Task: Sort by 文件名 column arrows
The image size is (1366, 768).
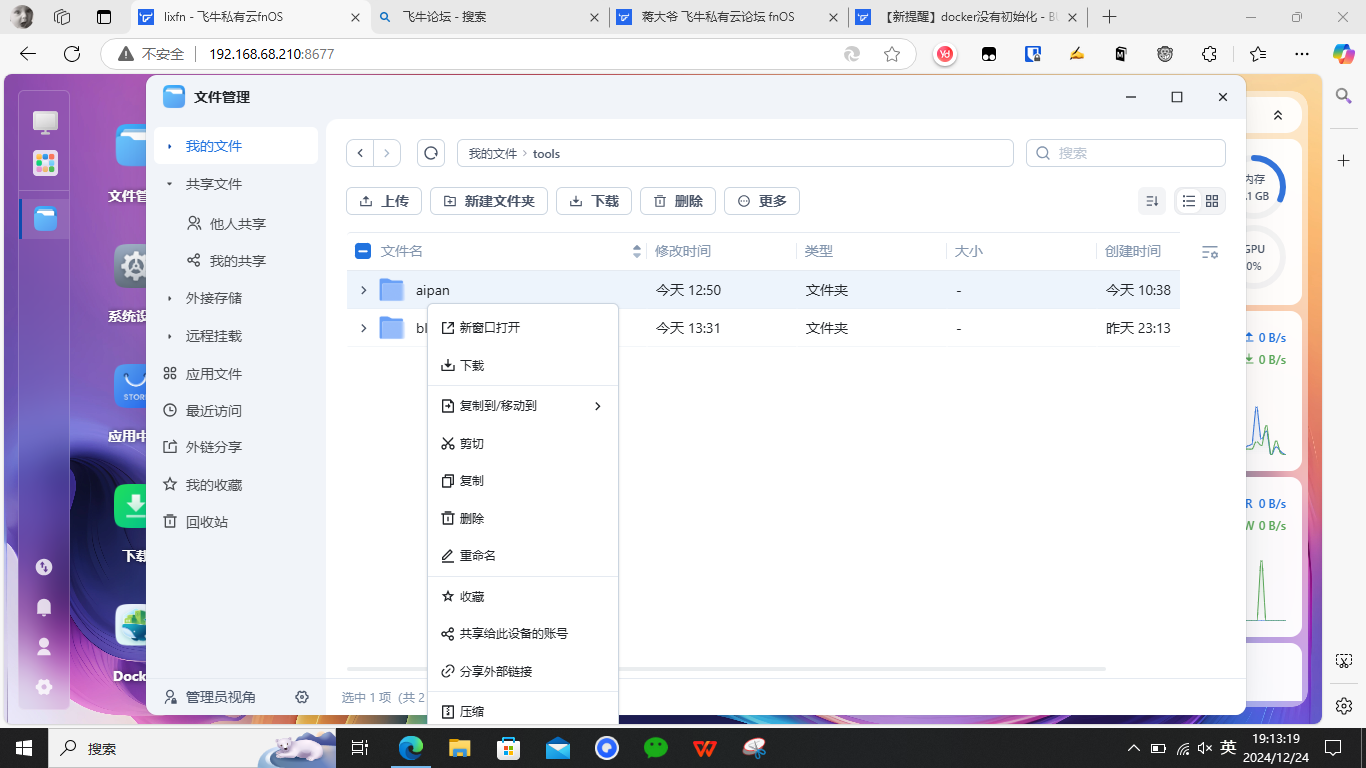Action: pyautogui.click(x=637, y=251)
